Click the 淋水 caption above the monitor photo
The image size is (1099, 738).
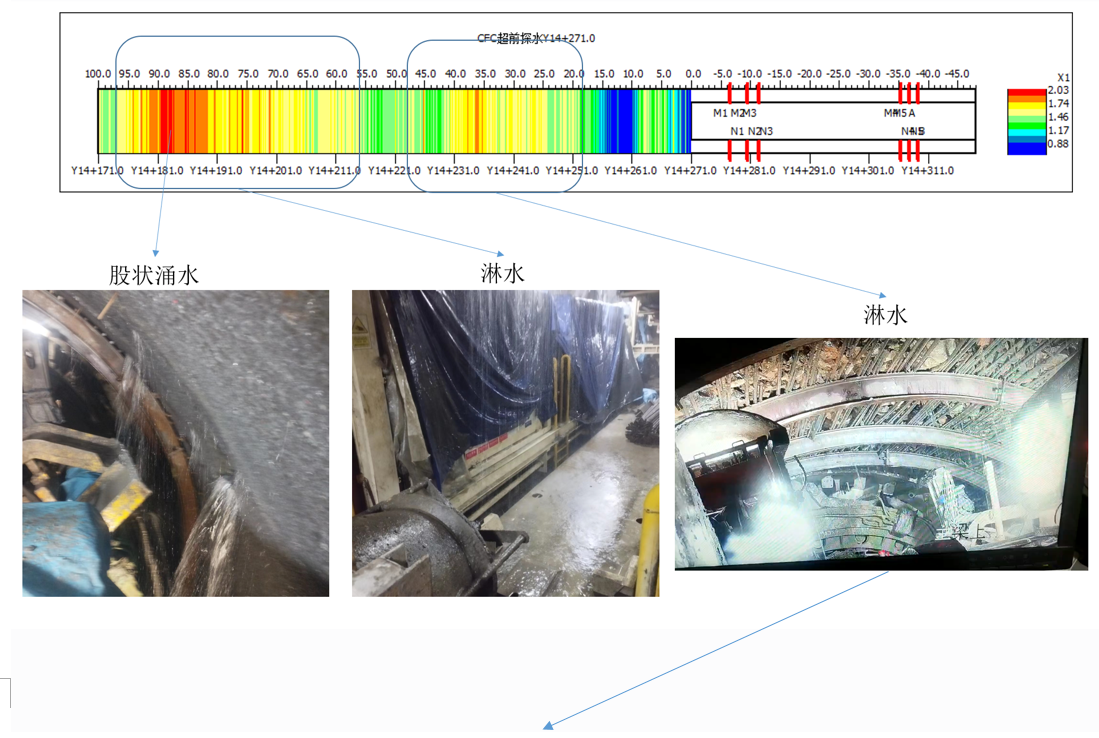pyautogui.click(x=885, y=315)
